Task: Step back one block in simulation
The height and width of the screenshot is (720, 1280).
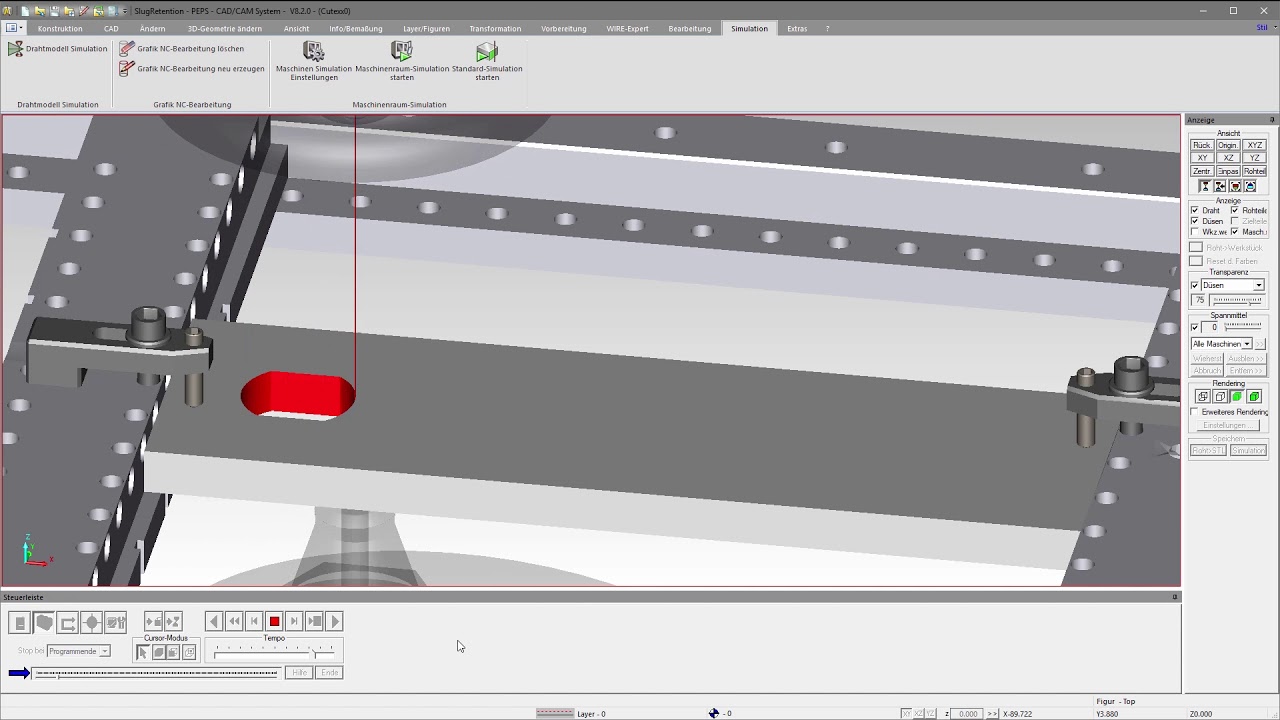Action: [254, 622]
